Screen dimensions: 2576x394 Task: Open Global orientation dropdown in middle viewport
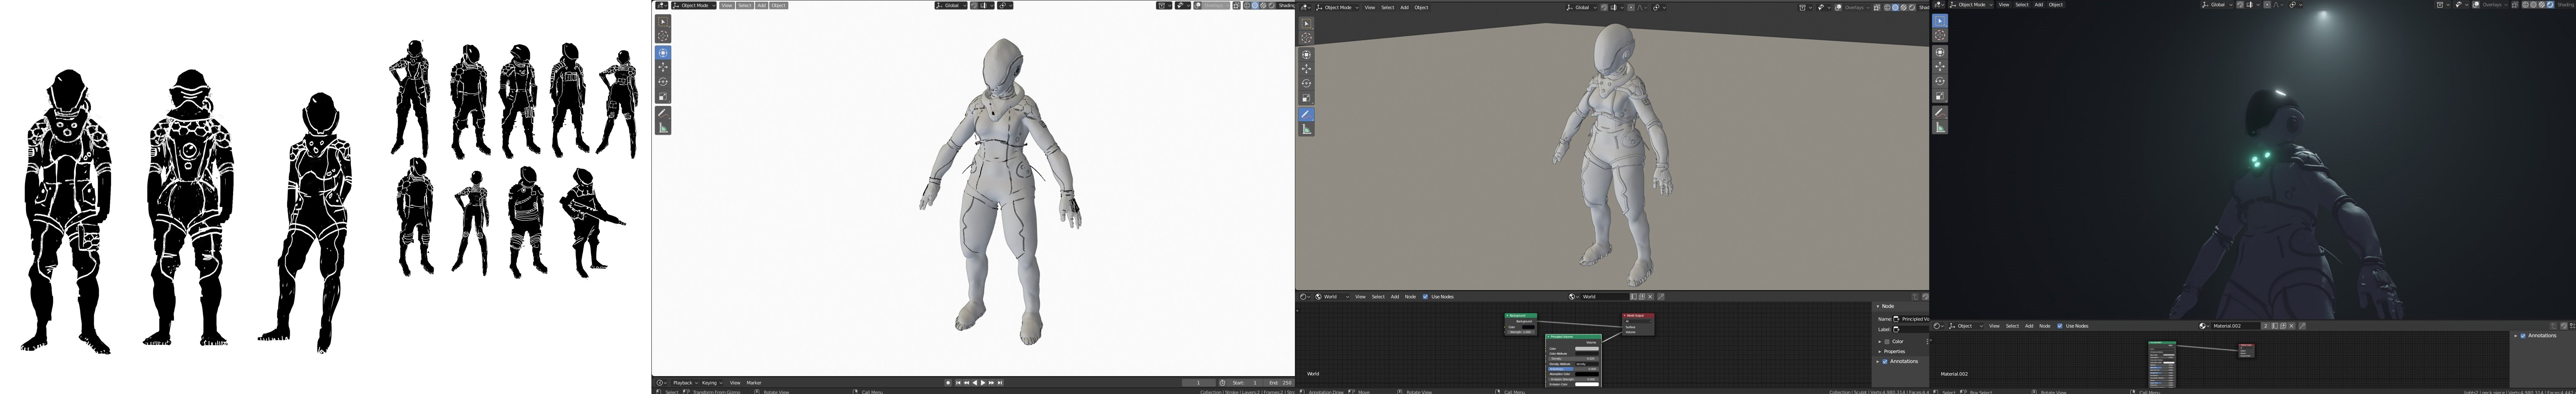(x=1582, y=7)
